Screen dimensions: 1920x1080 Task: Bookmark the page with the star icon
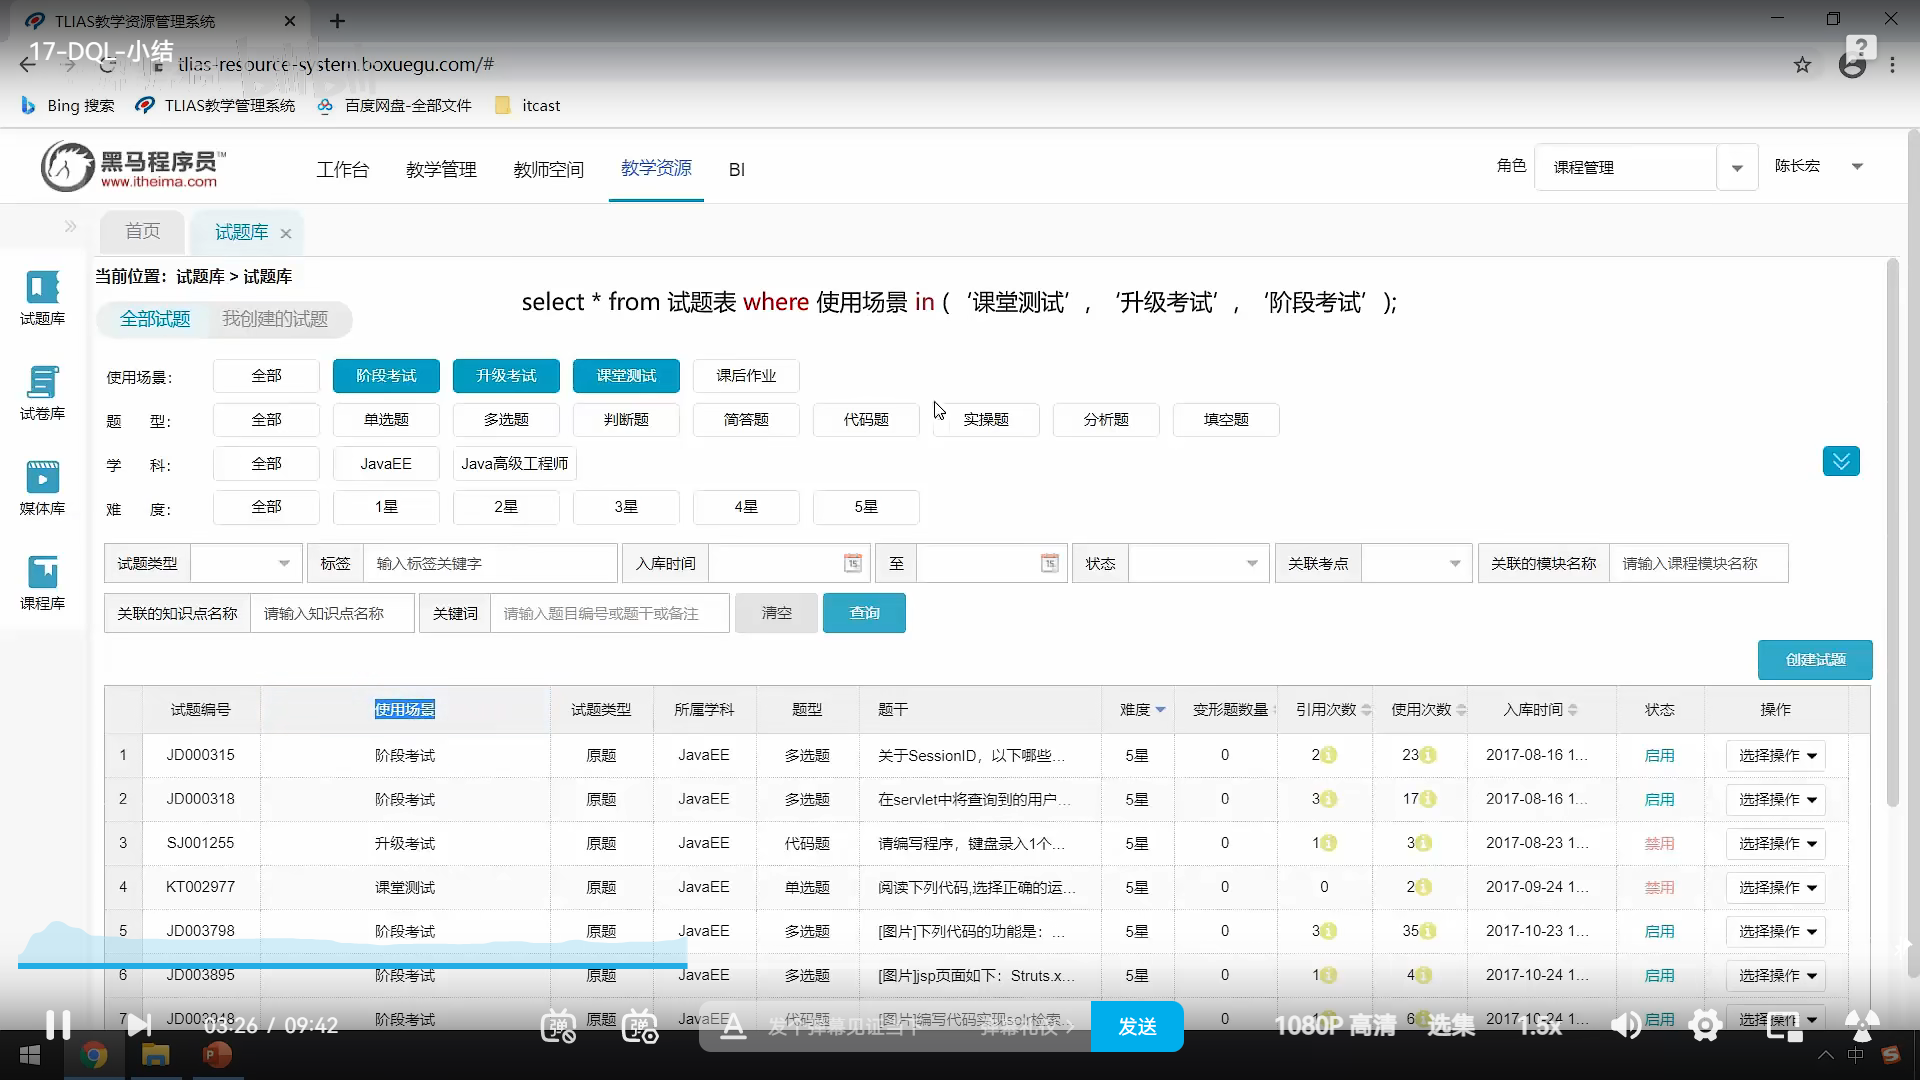point(1802,65)
